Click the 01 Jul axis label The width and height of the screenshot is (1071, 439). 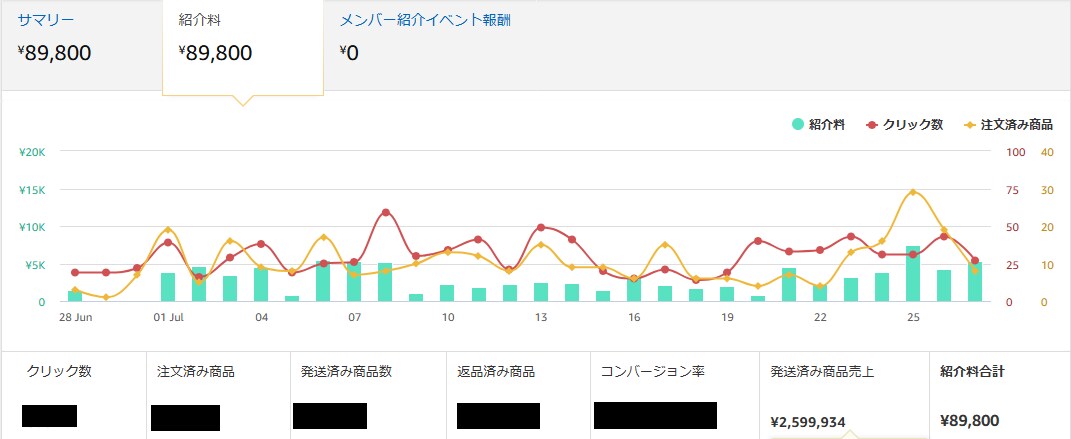tap(168, 317)
